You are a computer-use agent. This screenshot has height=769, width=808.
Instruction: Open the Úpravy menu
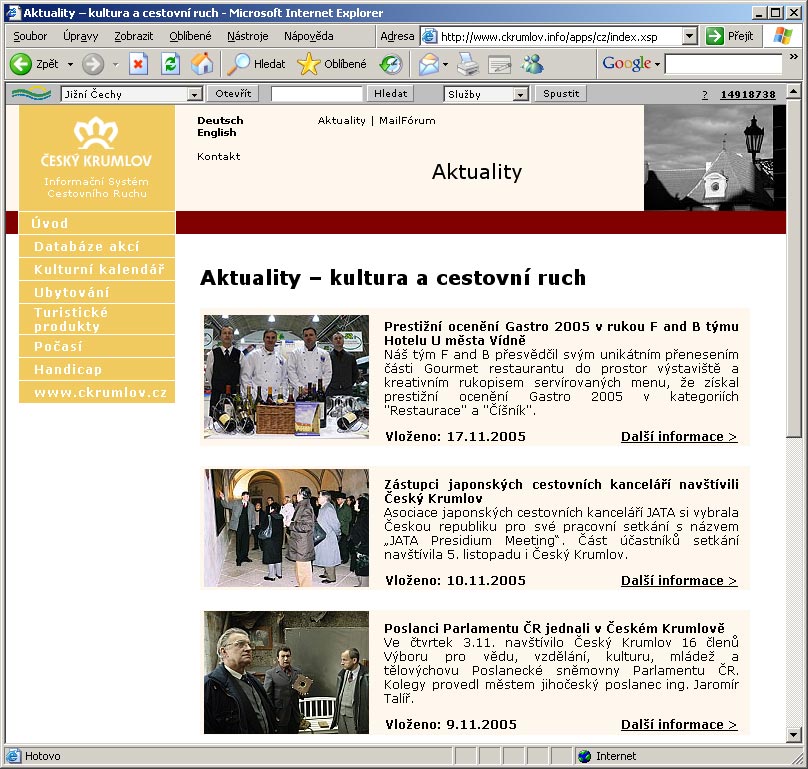(80, 36)
